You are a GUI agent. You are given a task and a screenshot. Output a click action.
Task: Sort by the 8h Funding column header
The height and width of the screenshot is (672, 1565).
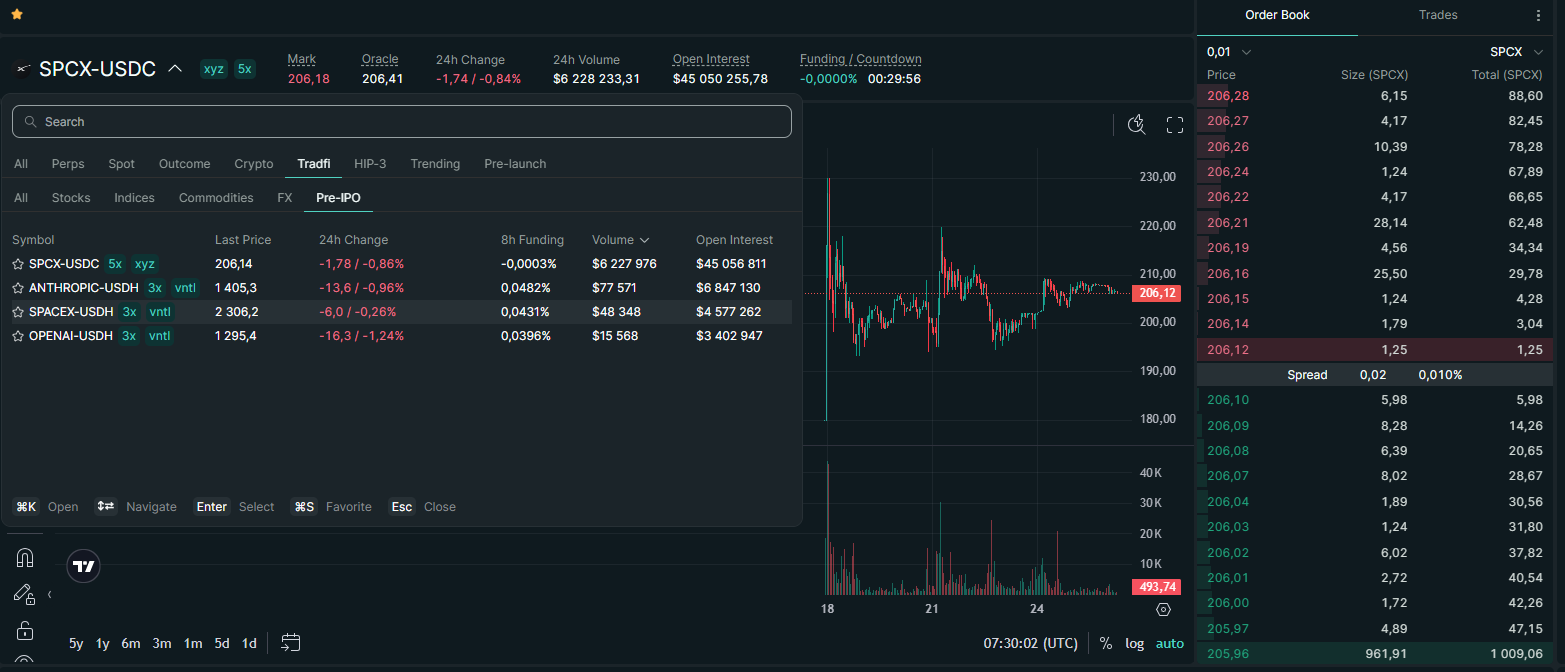point(532,240)
